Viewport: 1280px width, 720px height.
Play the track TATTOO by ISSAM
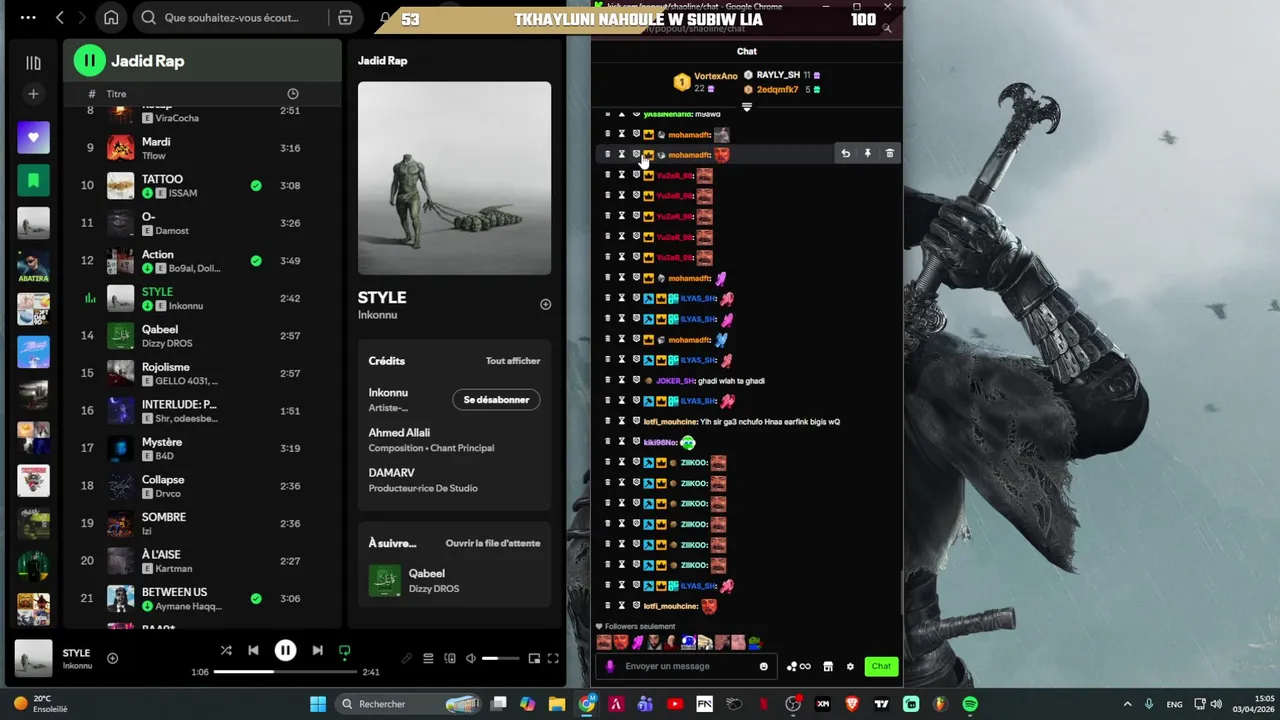click(204, 185)
